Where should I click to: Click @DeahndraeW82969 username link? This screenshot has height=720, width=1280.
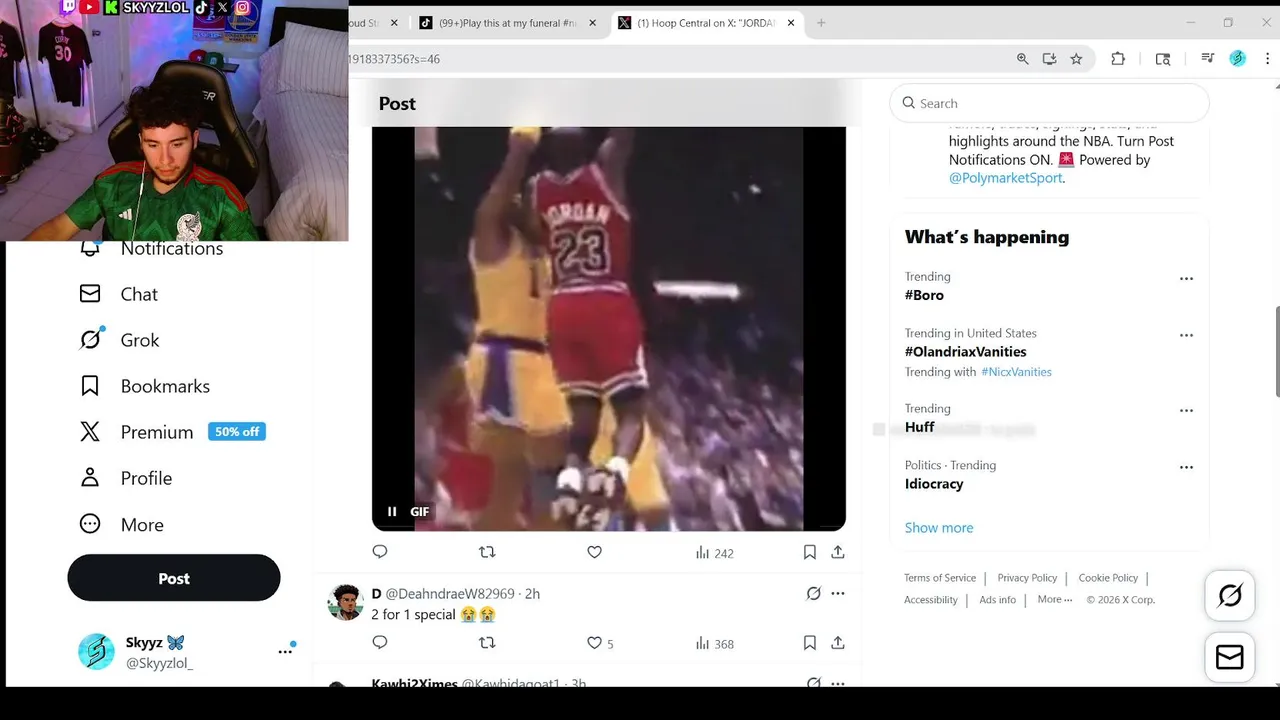pyautogui.click(x=450, y=594)
